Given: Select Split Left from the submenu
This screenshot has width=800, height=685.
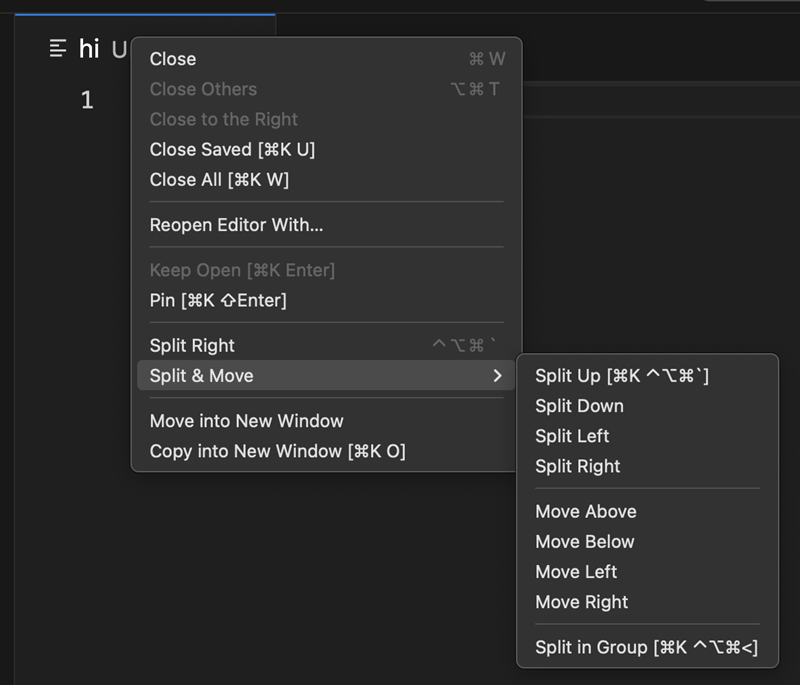Looking at the screenshot, I should click(x=572, y=436).
